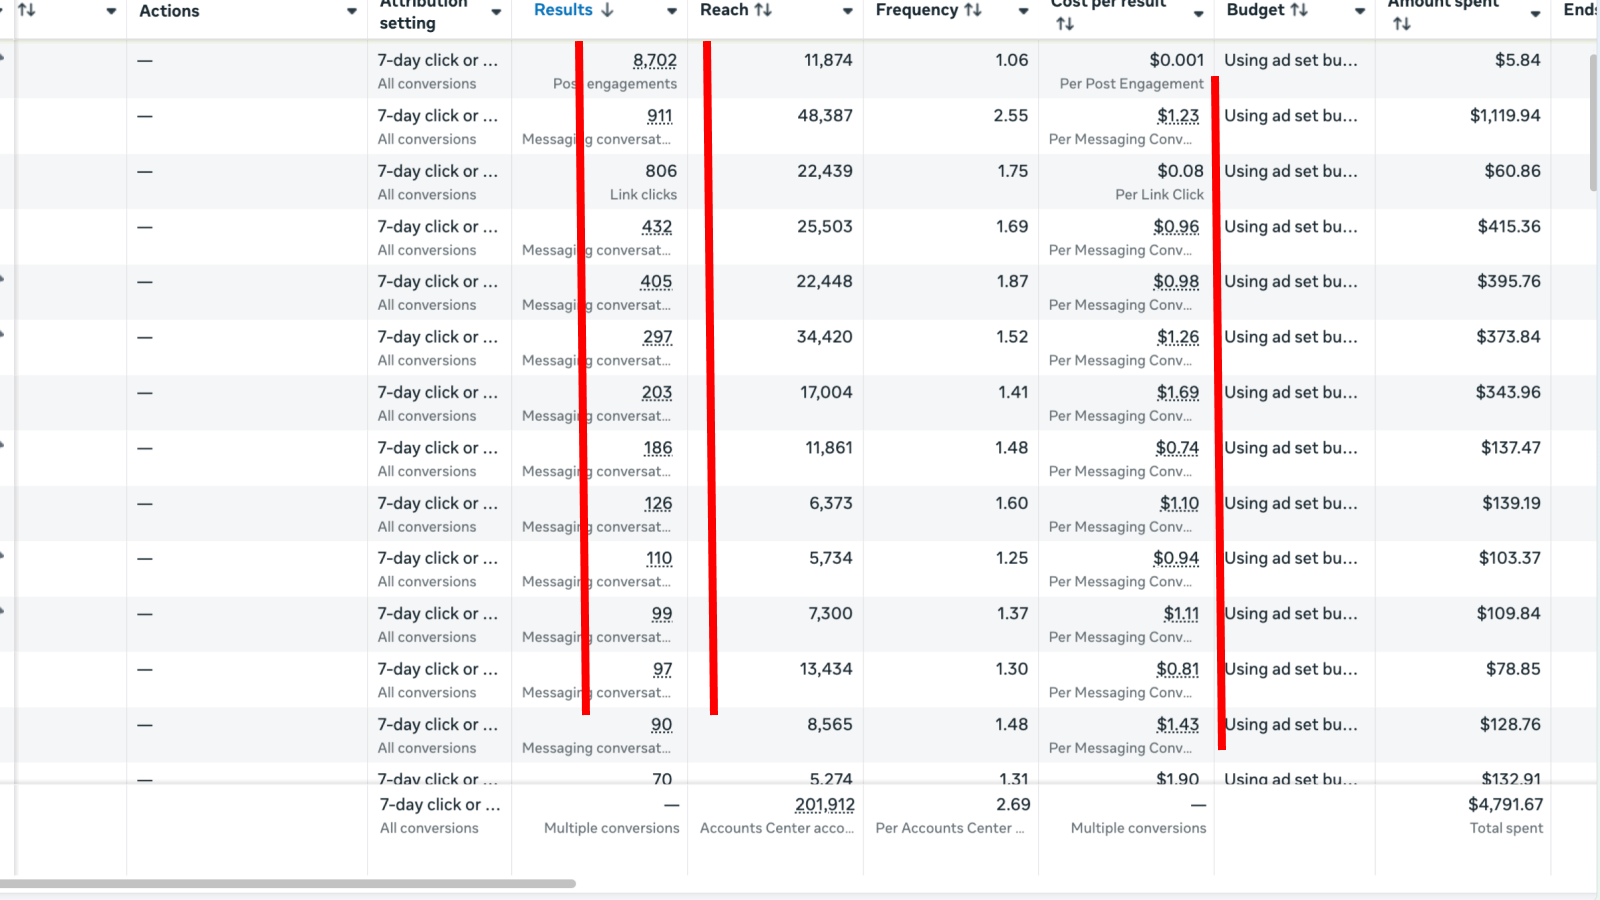Viewport: 1600px width, 900px height.
Task: Expand the Results column dropdown menu
Action: (x=672, y=11)
